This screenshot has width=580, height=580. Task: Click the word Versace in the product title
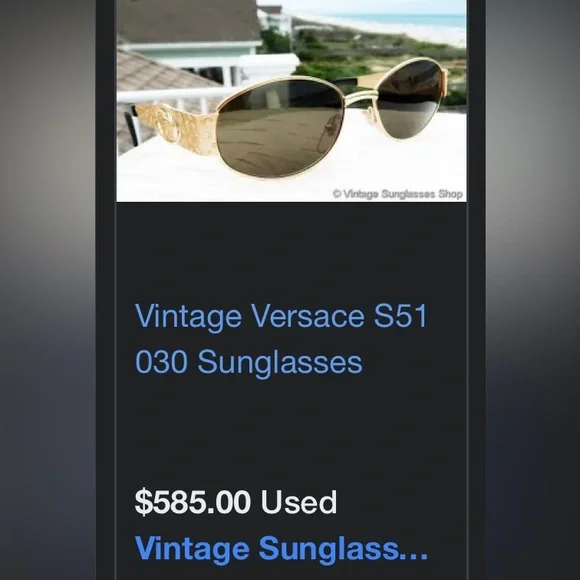[308, 316]
